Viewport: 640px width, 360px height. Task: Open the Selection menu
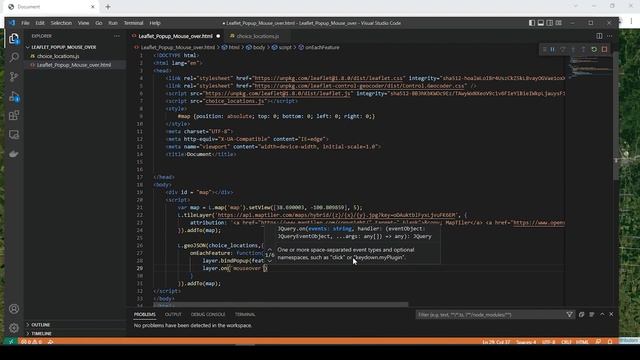tap(61, 23)
